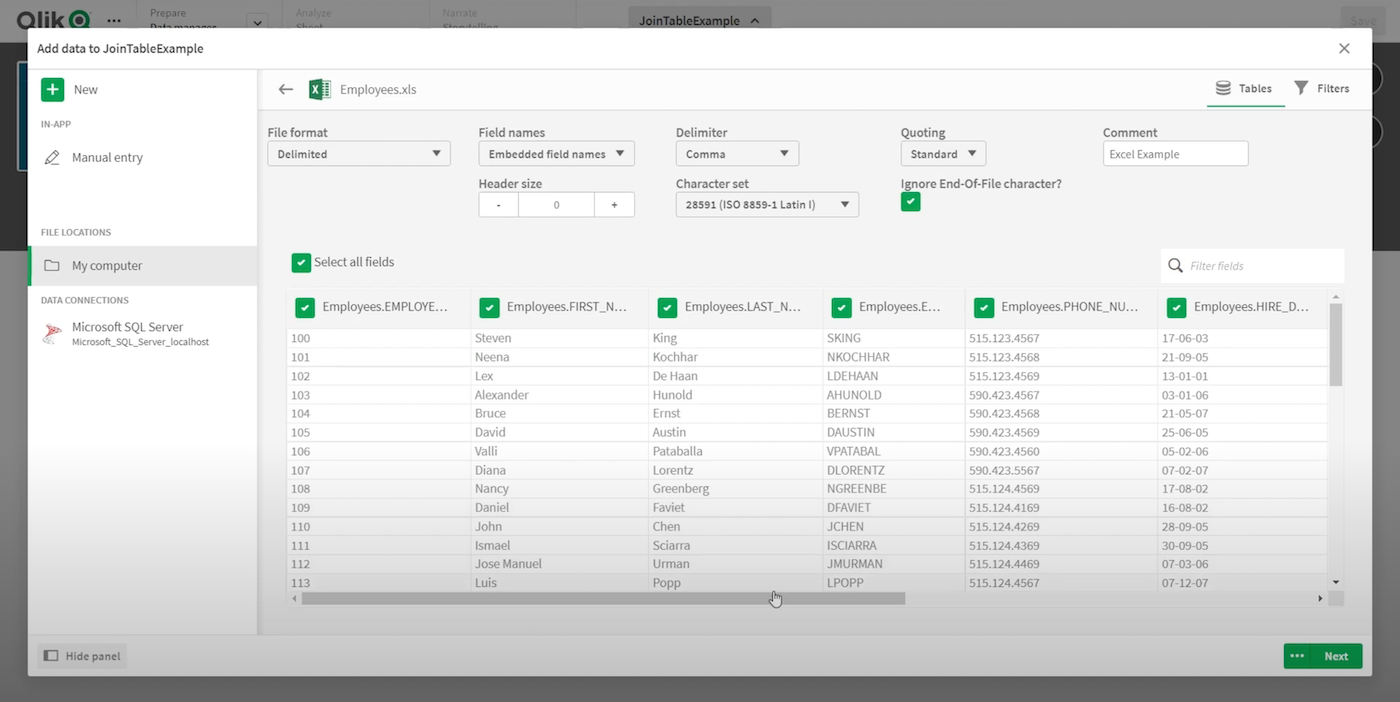Open the Delimiter dropdown showing Comma
This screenshot has height=702, width=1400.
[737, 153]
